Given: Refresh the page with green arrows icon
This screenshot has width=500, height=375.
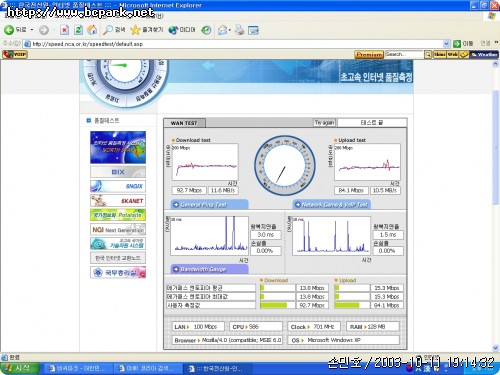Looking at the screenshot, I should click(78, 30).
